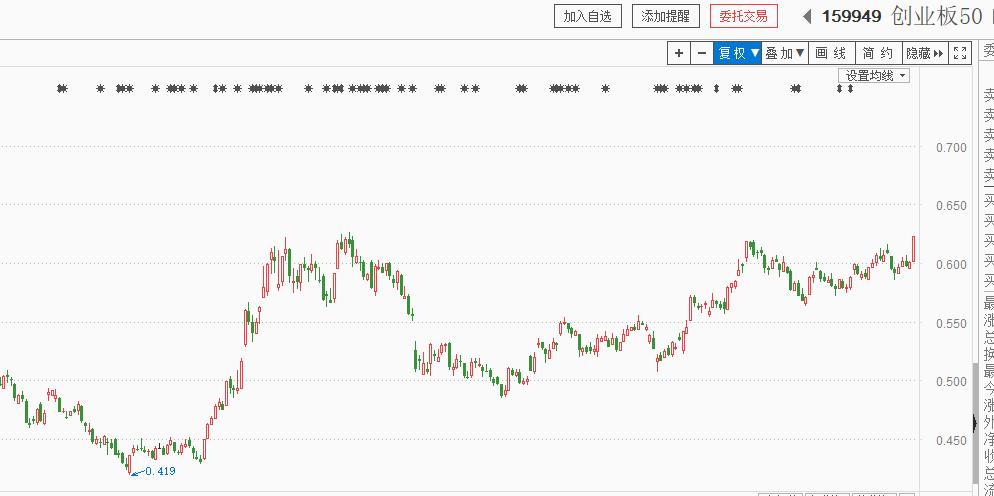Hide the side panel with 隐藏
The height and width of the screenshot is (496, 994).
click(924, 53)
